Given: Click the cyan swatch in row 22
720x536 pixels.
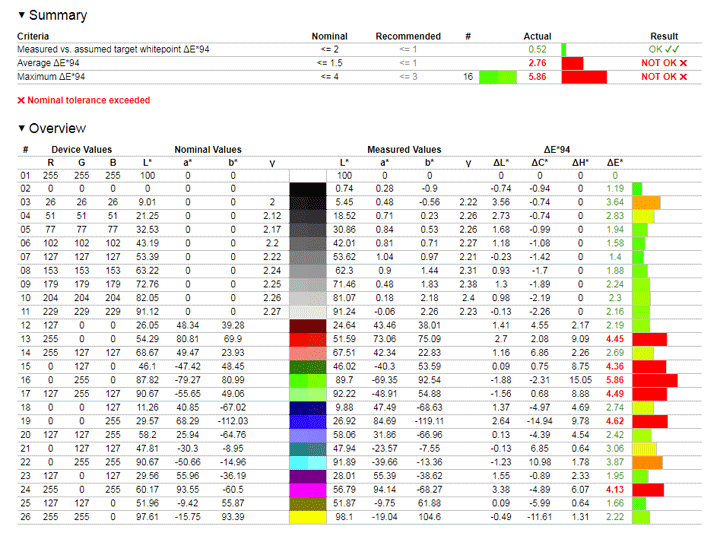Looking at the screenshot, I should [x=308, y=463].
